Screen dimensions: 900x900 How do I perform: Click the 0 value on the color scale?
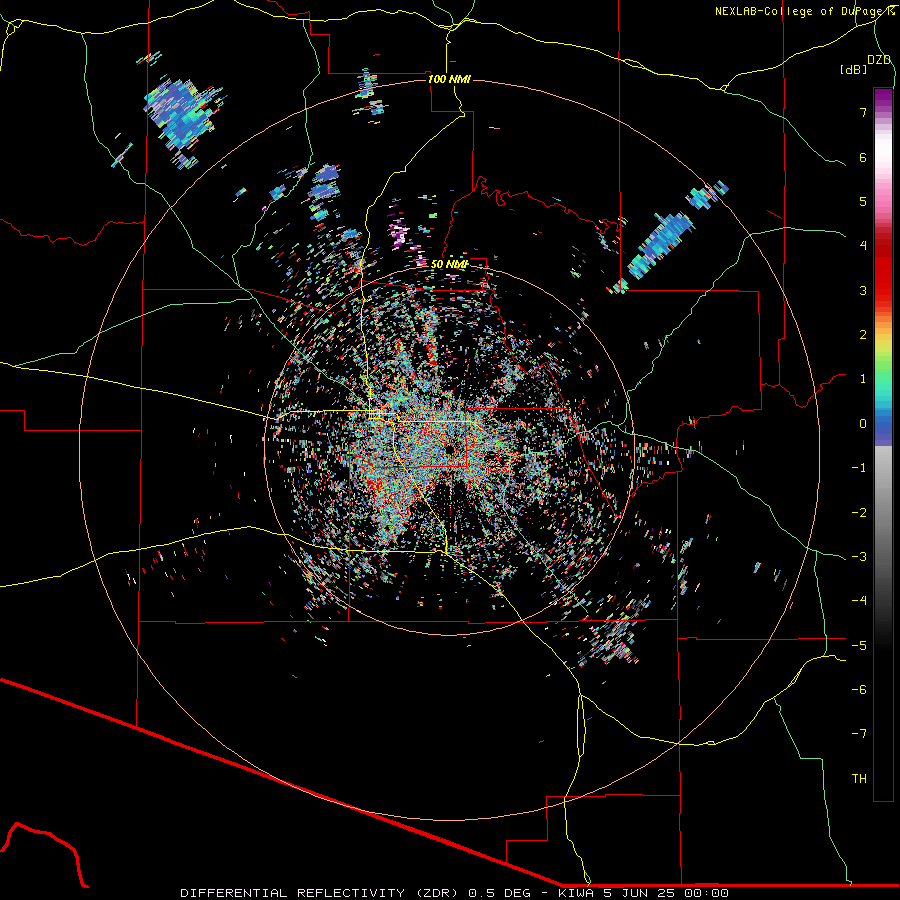pyautogui.click(x=863, y=424)
